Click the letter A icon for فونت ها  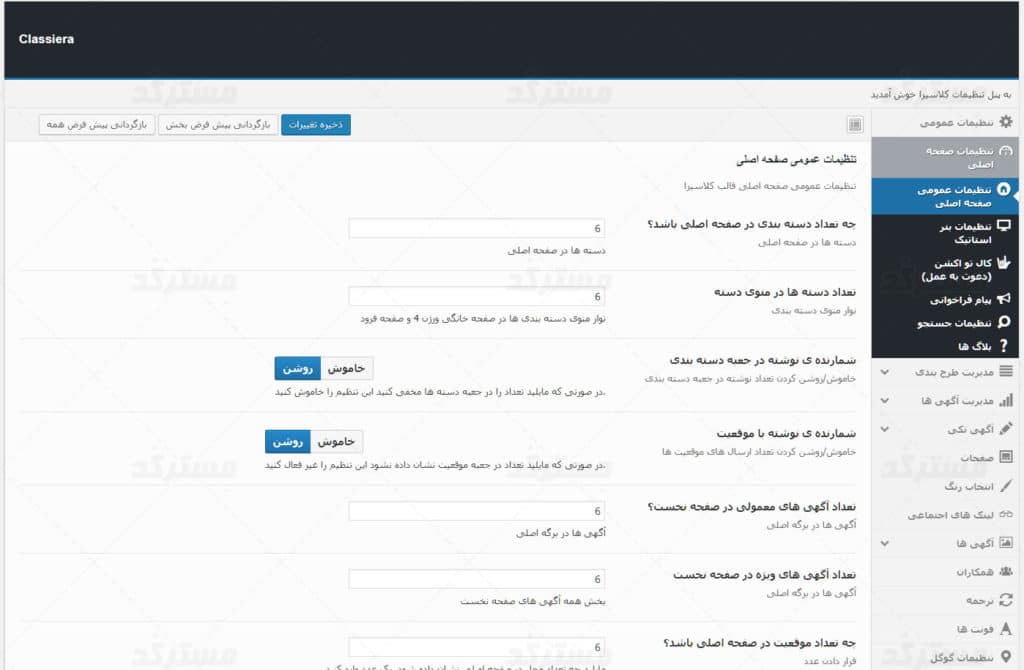coord(1006,628)
